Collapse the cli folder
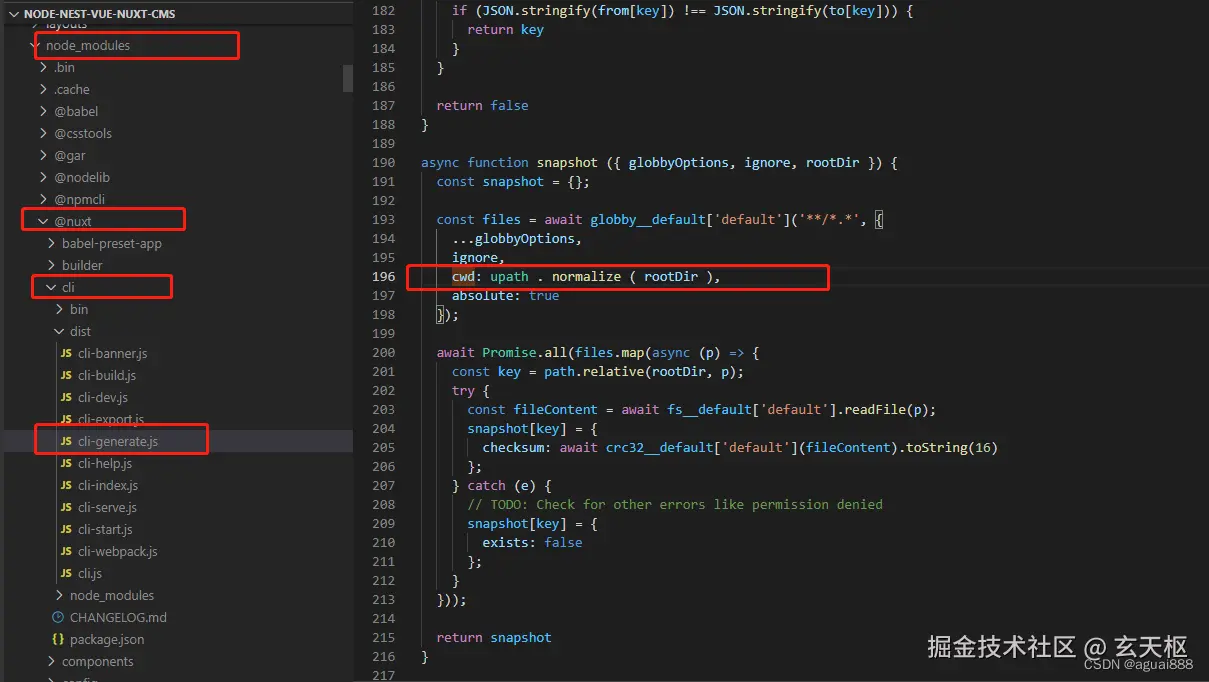Screen dimensions: 1209x682 (51, 287)
